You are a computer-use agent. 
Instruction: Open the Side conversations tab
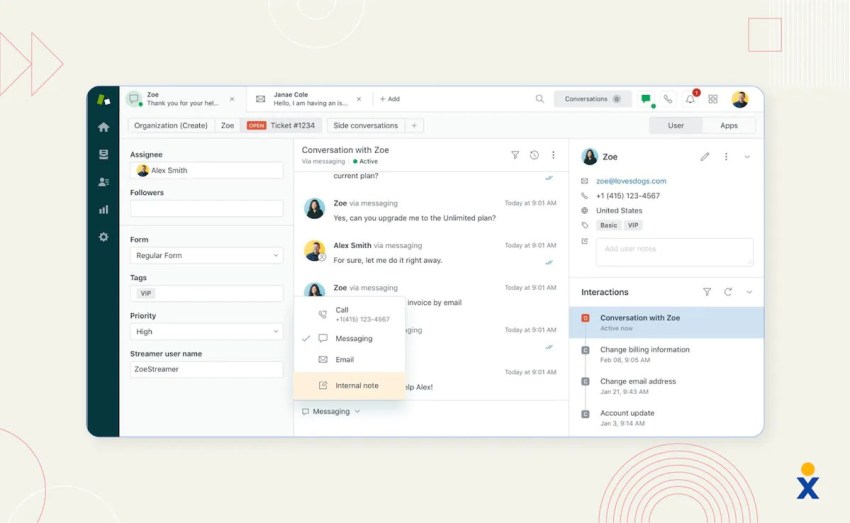click(x=365, y=126)
